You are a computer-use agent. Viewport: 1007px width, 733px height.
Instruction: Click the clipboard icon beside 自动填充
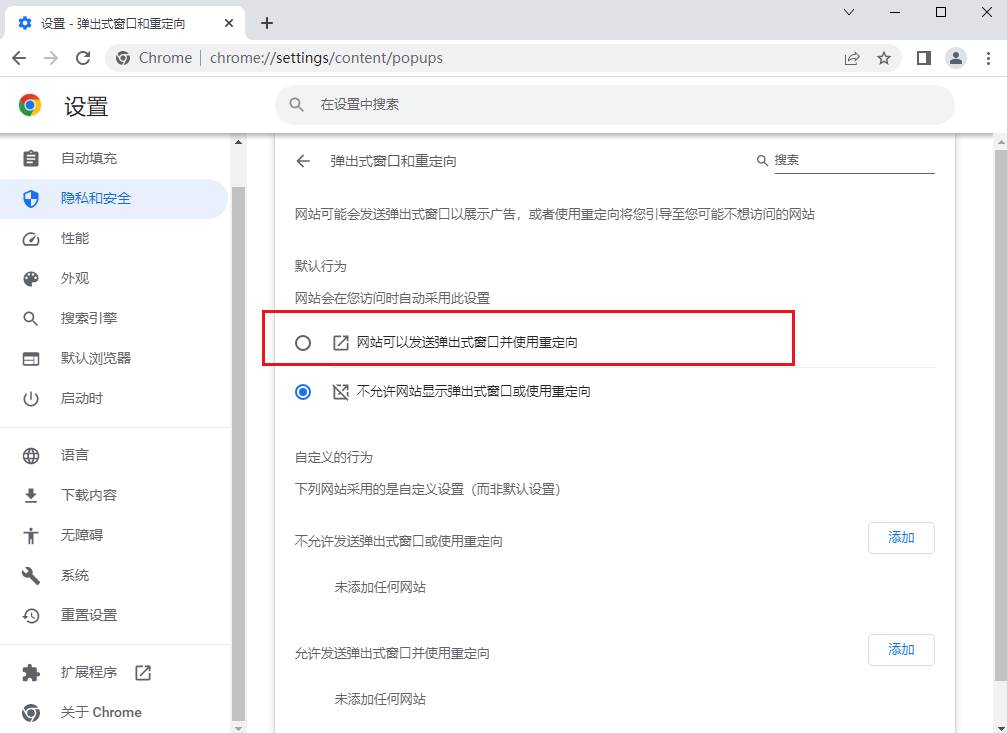pyautogui.click(x=31, y=159)
